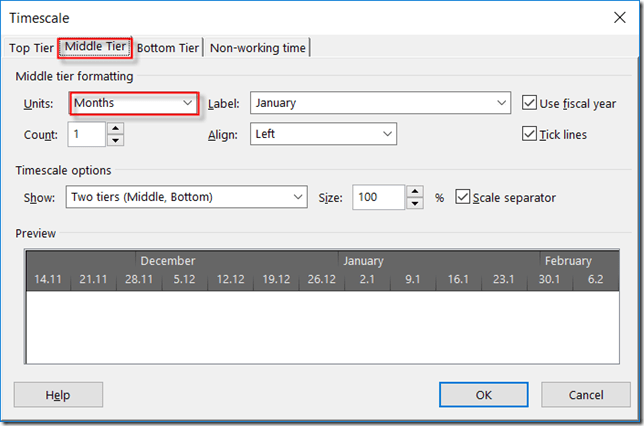Decrease the Count value with down arrow
The image size is (644, 426).
(x=115, y=139)
